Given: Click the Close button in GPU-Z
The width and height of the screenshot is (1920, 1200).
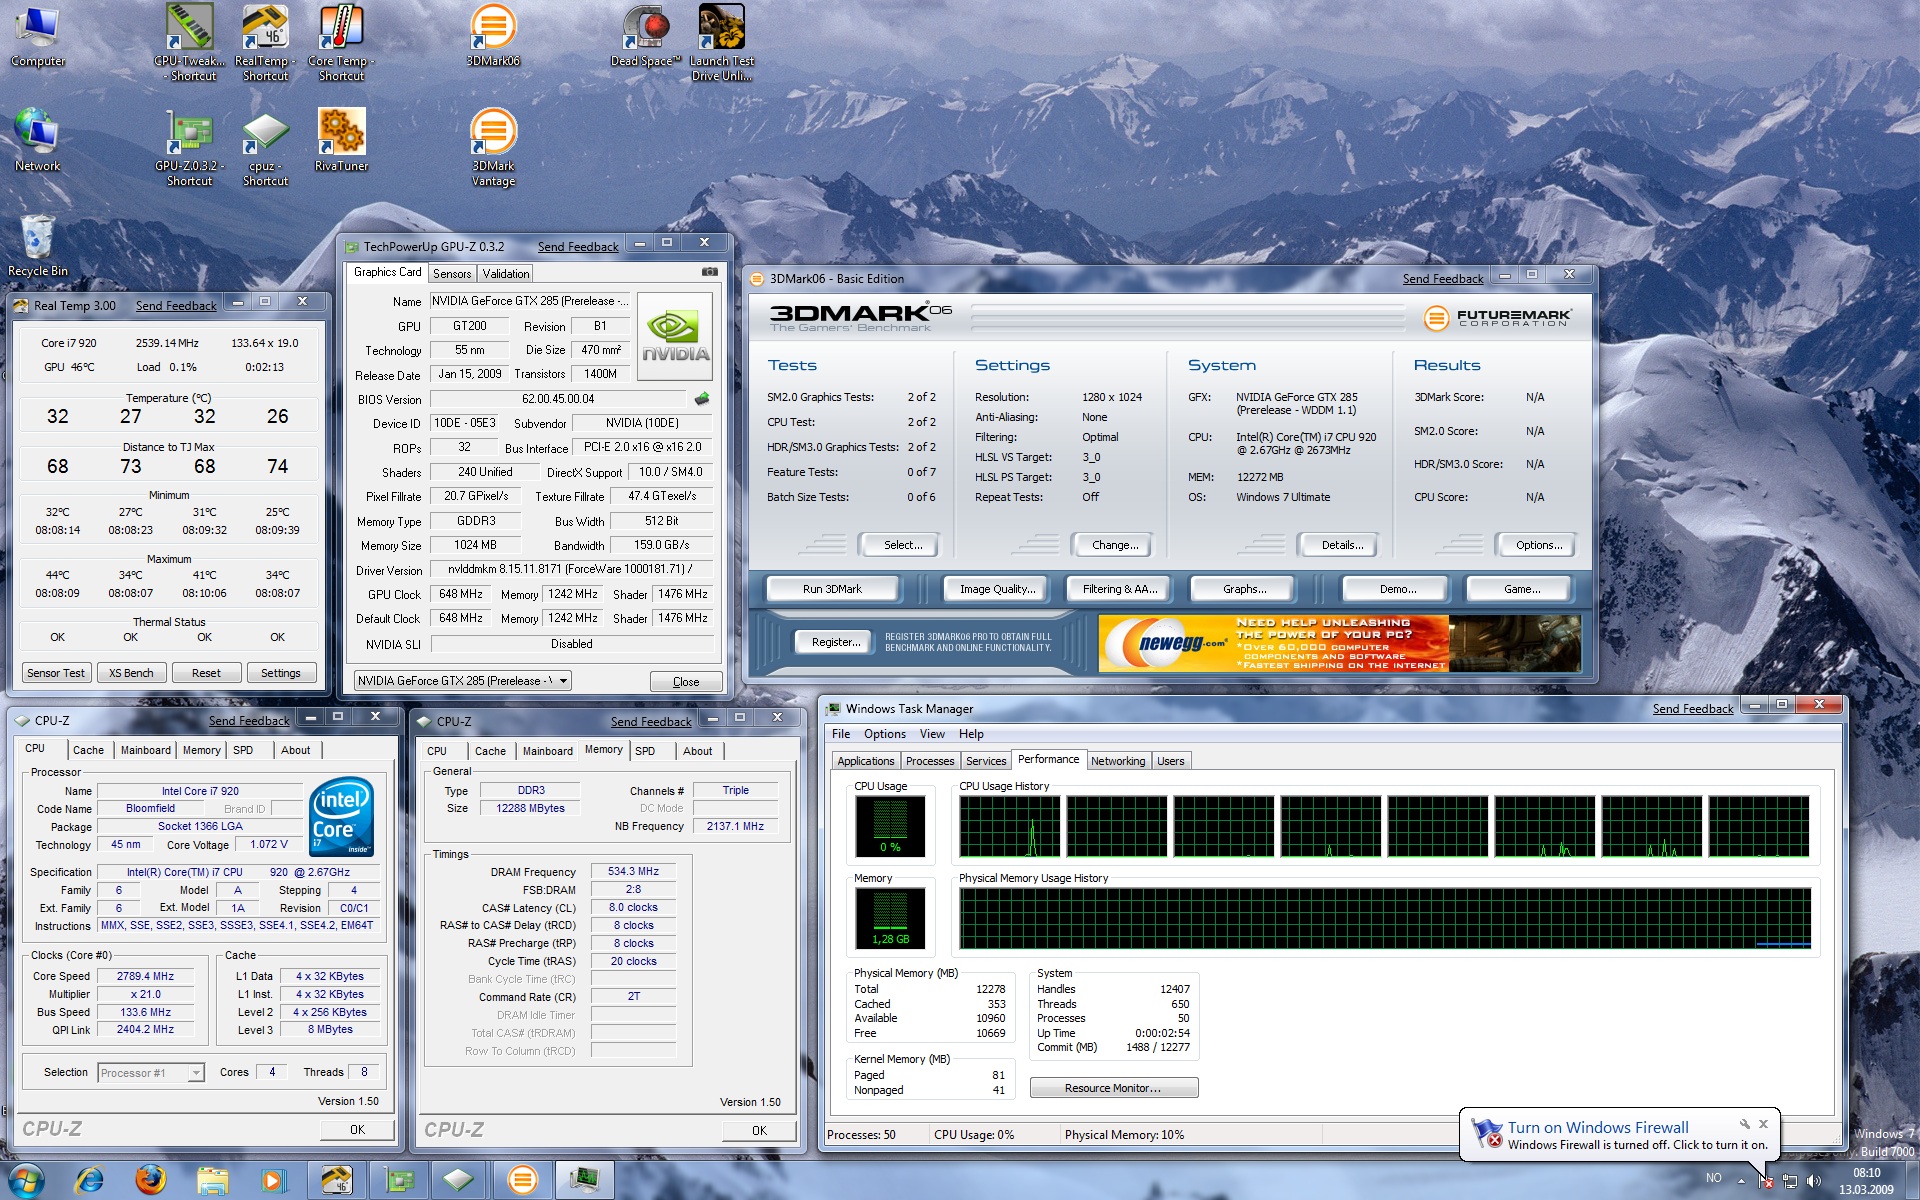Looking at the screenshot, I should point(686,682).
